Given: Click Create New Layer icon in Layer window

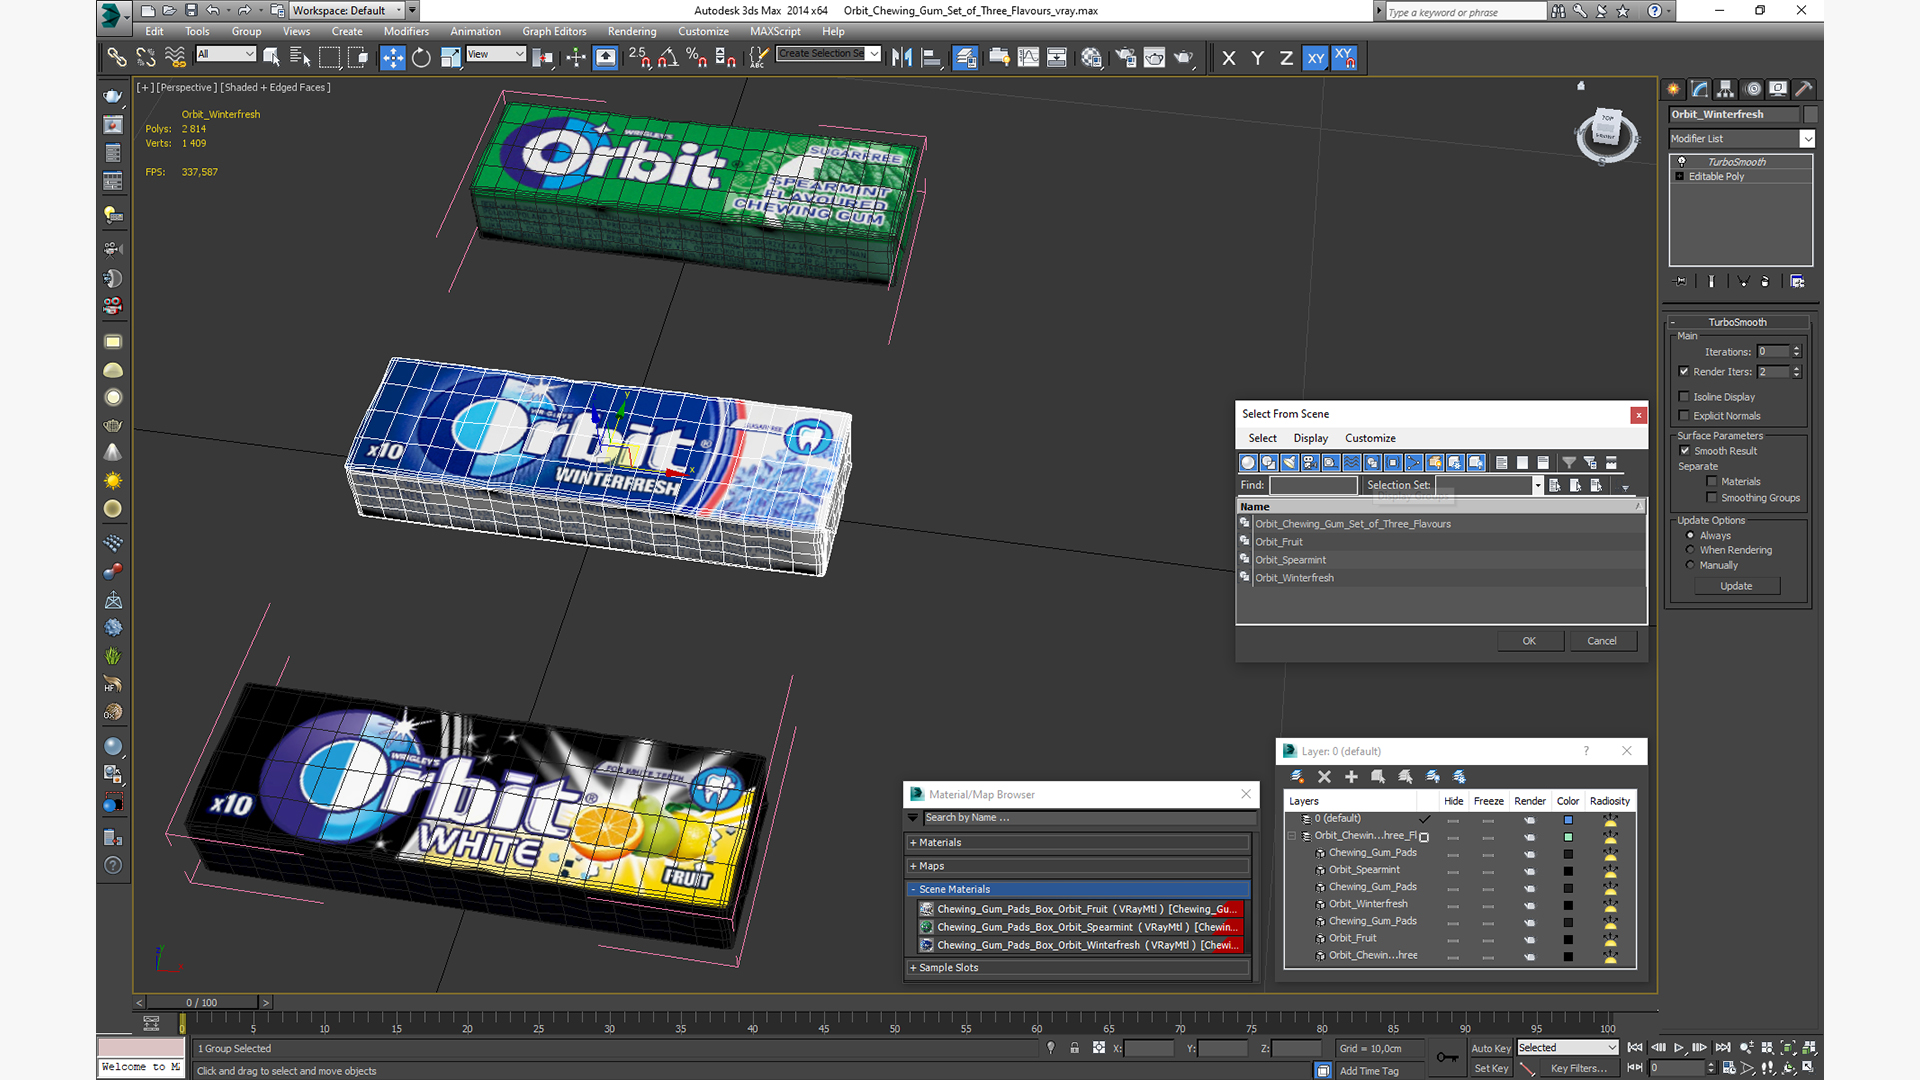Looking at the screenshot, I should (x=1297, y=777).
